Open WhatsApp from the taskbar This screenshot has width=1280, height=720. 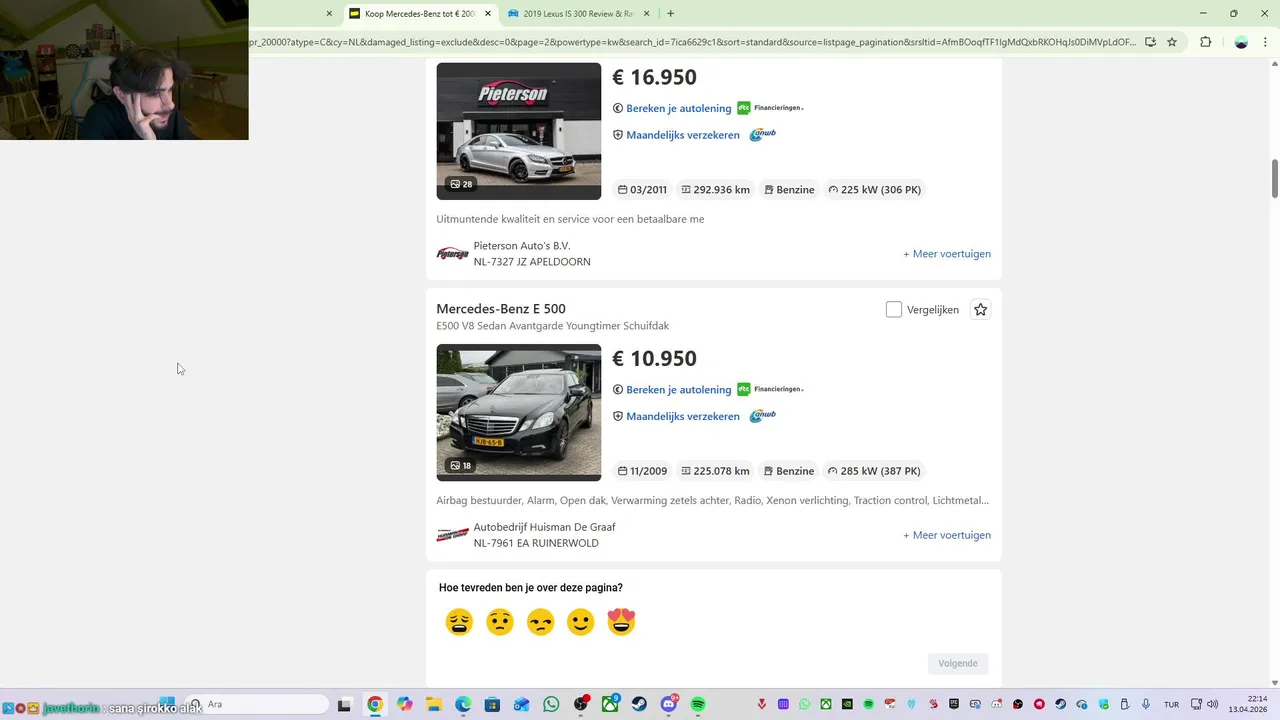[551, 705]
